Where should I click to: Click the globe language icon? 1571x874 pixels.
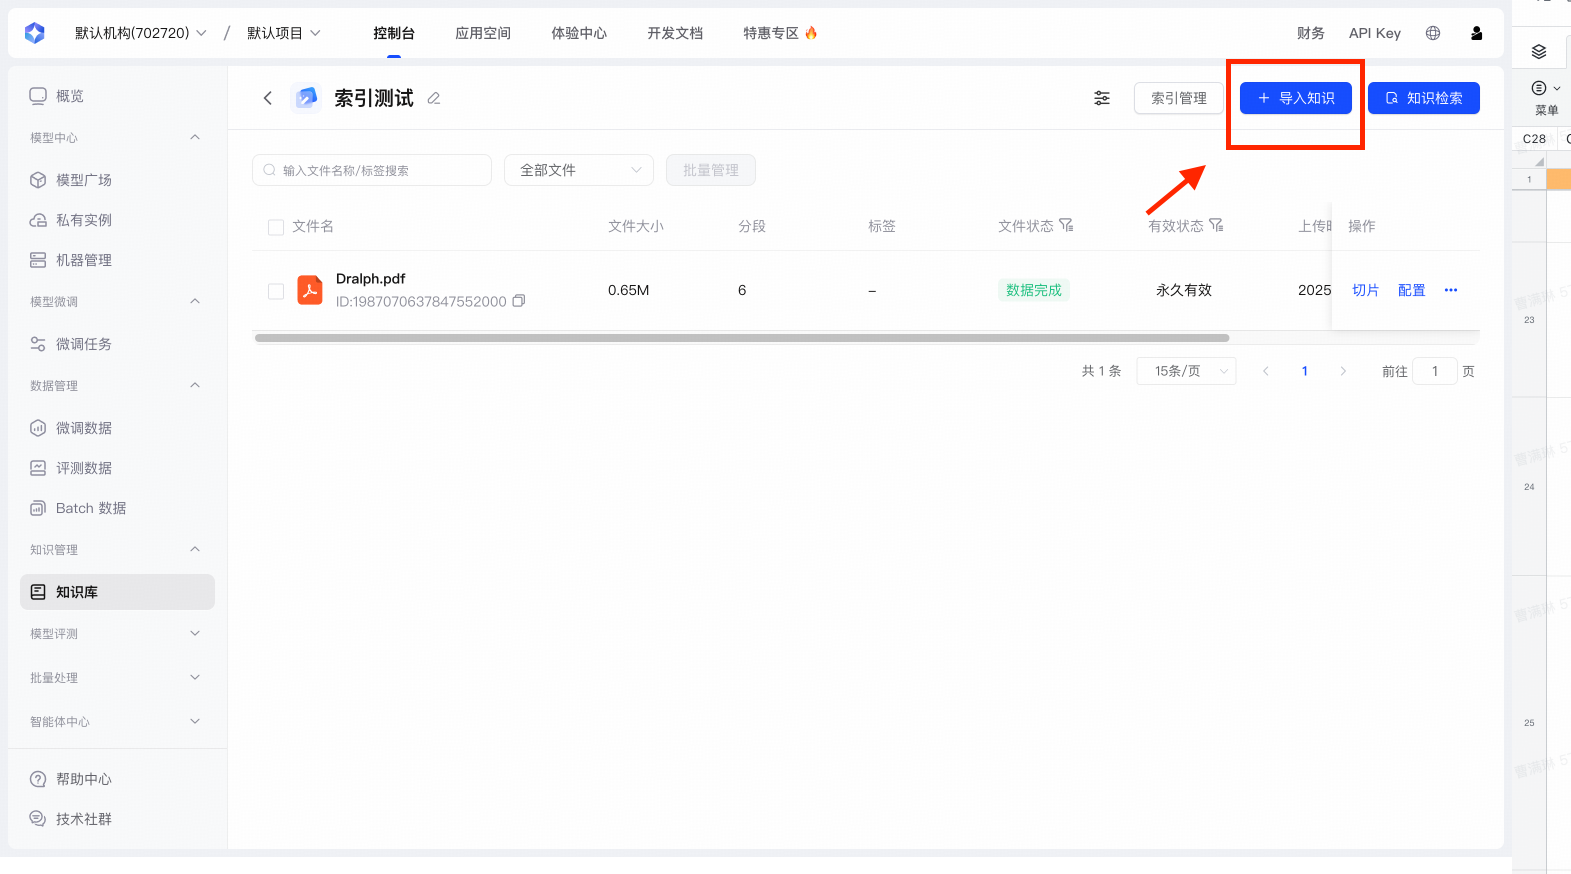coord(1432,33)
